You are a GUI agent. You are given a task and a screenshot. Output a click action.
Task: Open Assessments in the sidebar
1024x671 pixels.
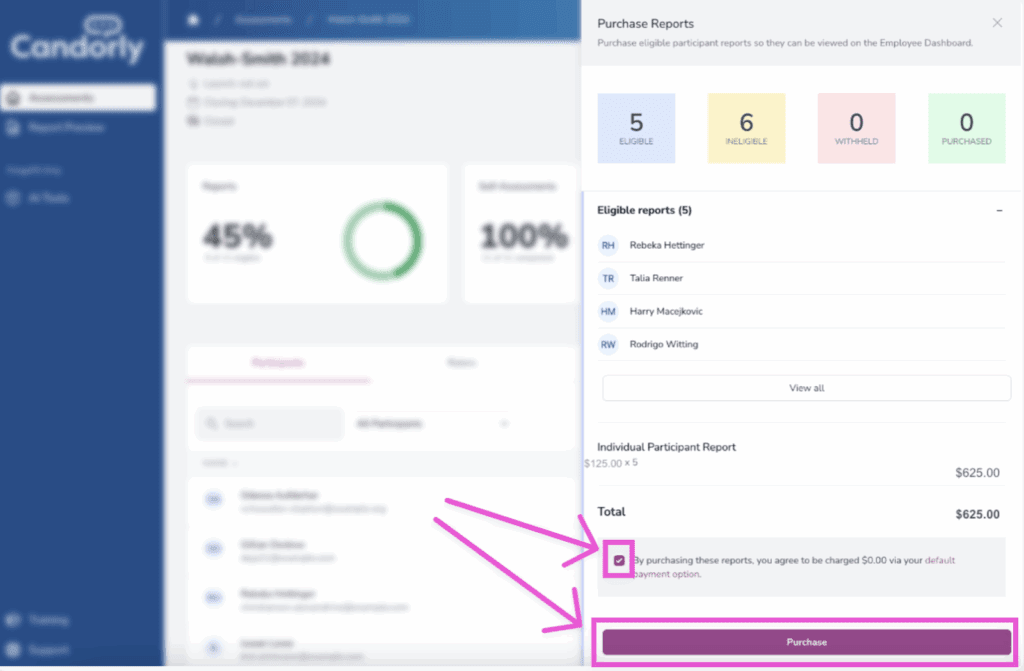(78, 98)
